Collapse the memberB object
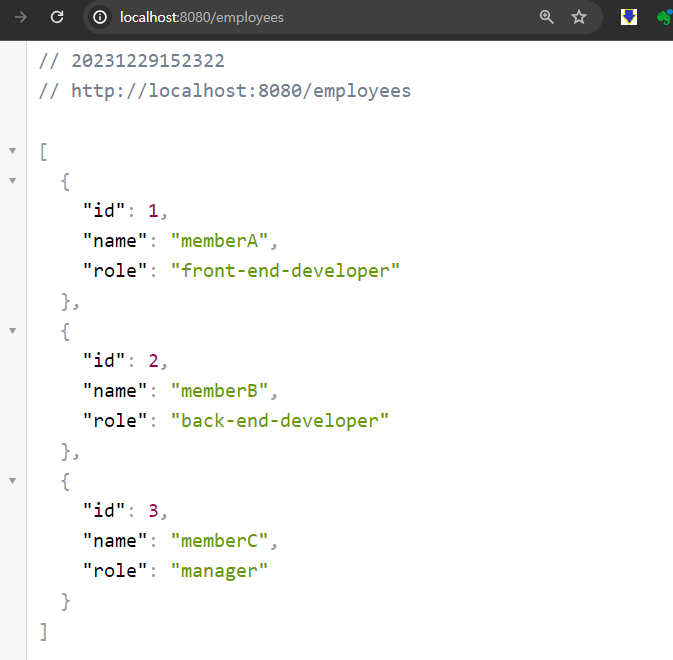 [x=13, y=331]
